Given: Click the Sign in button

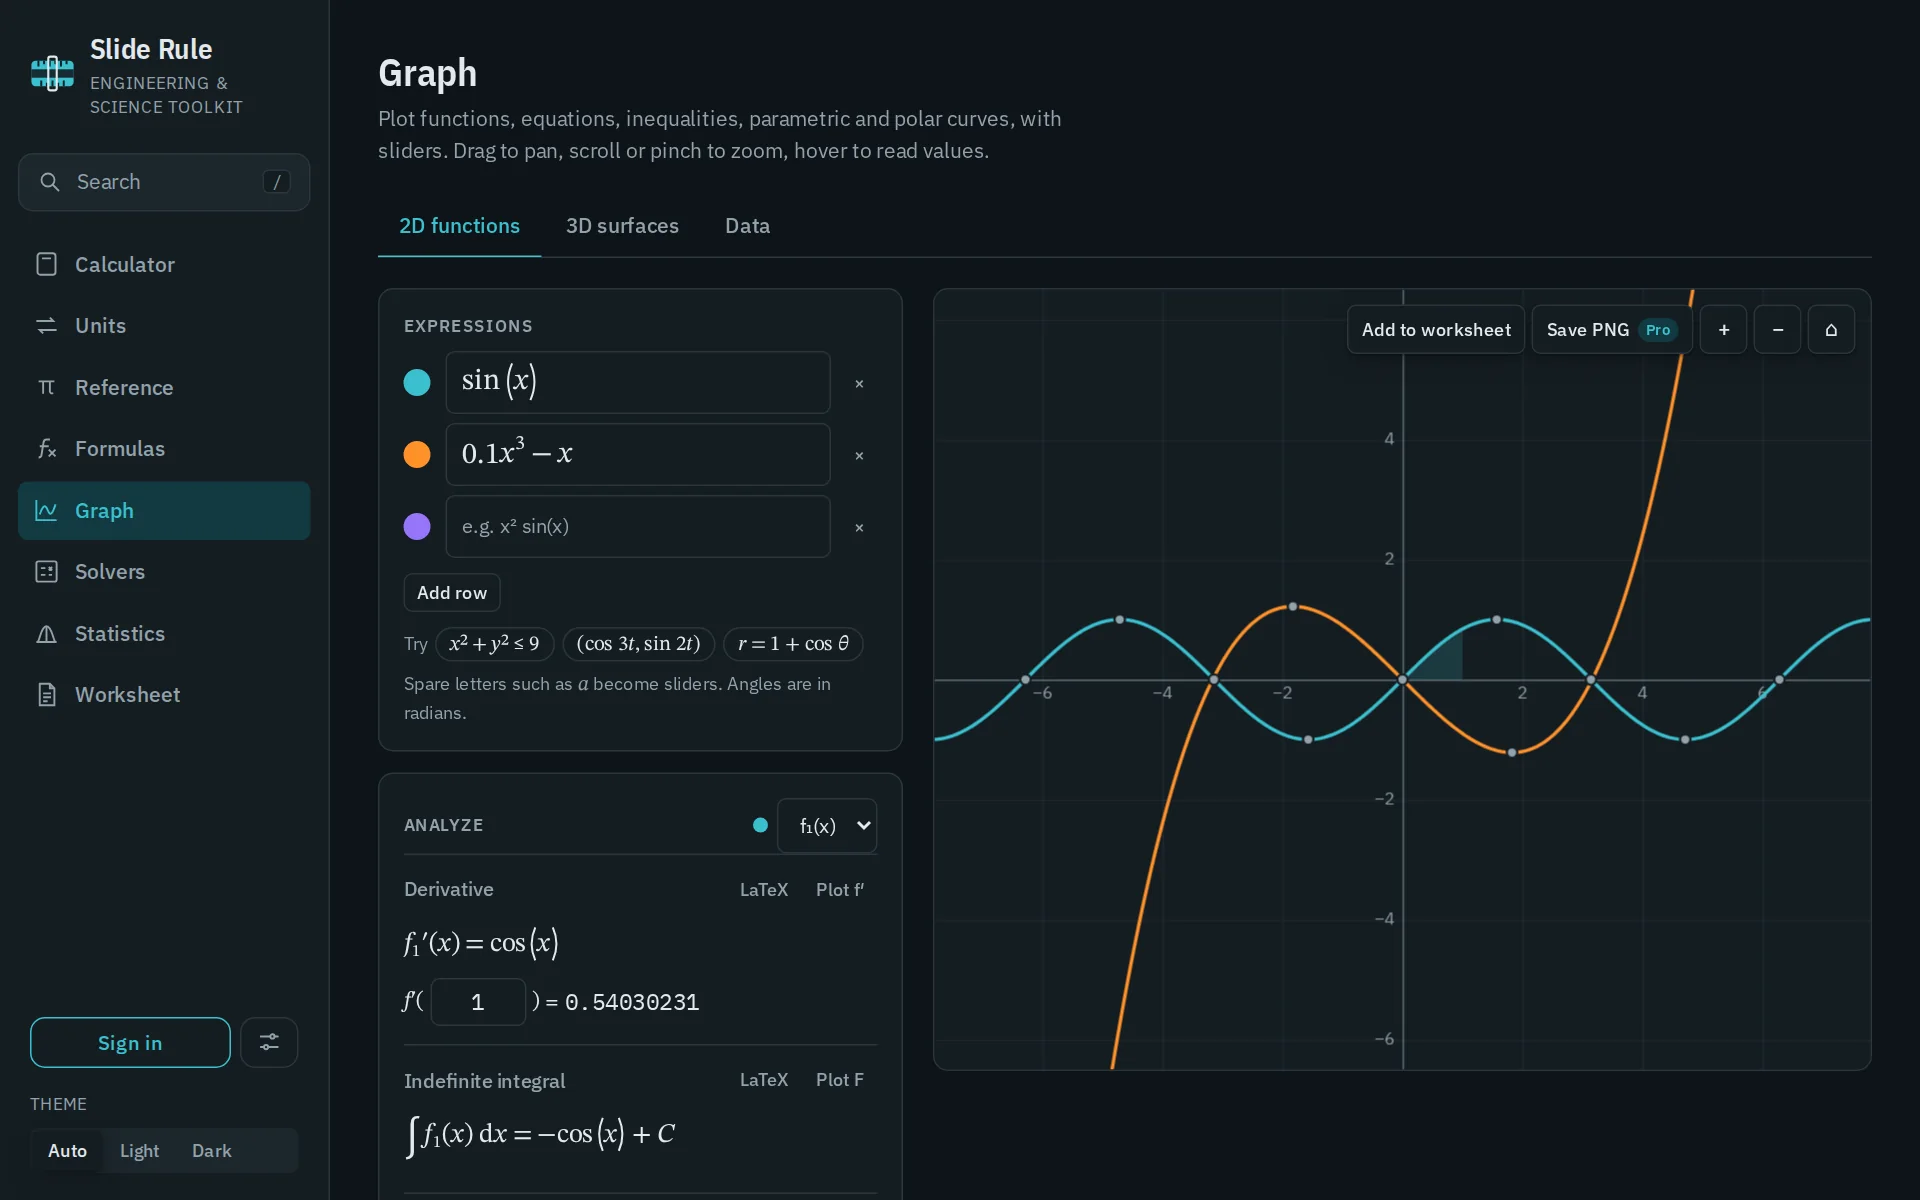Looking at the screenshot, I should [130, 1042].
